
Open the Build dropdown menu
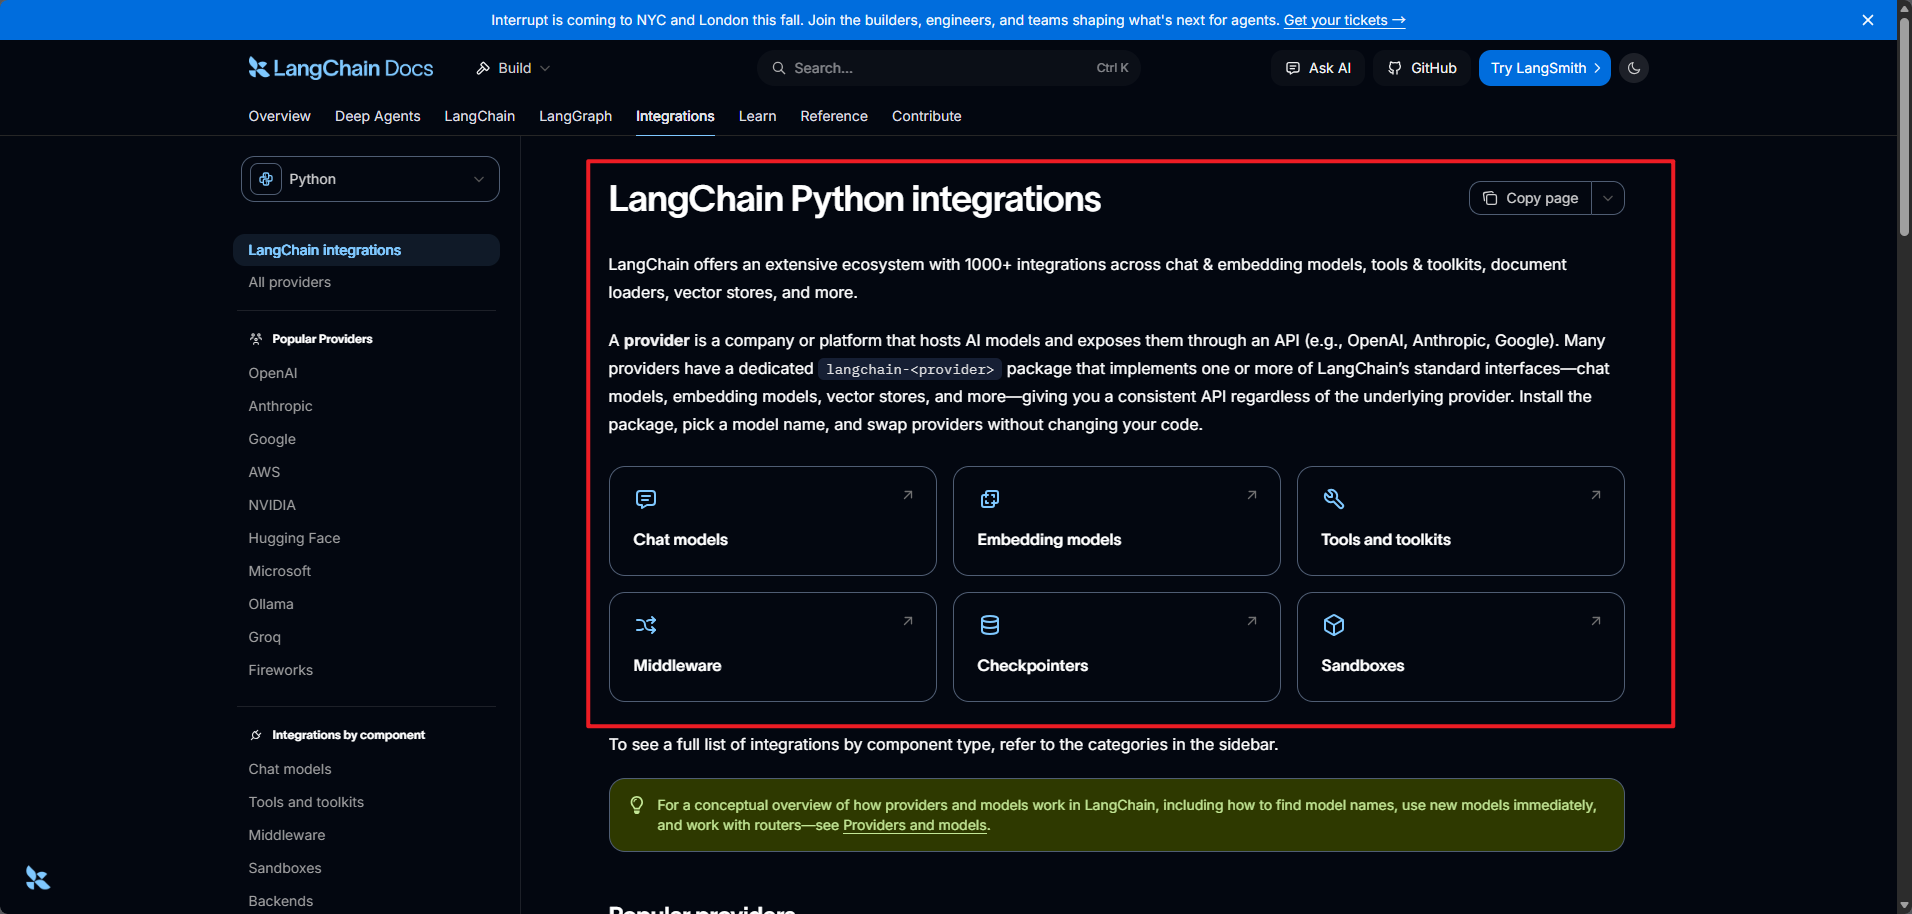pos(513,68)
